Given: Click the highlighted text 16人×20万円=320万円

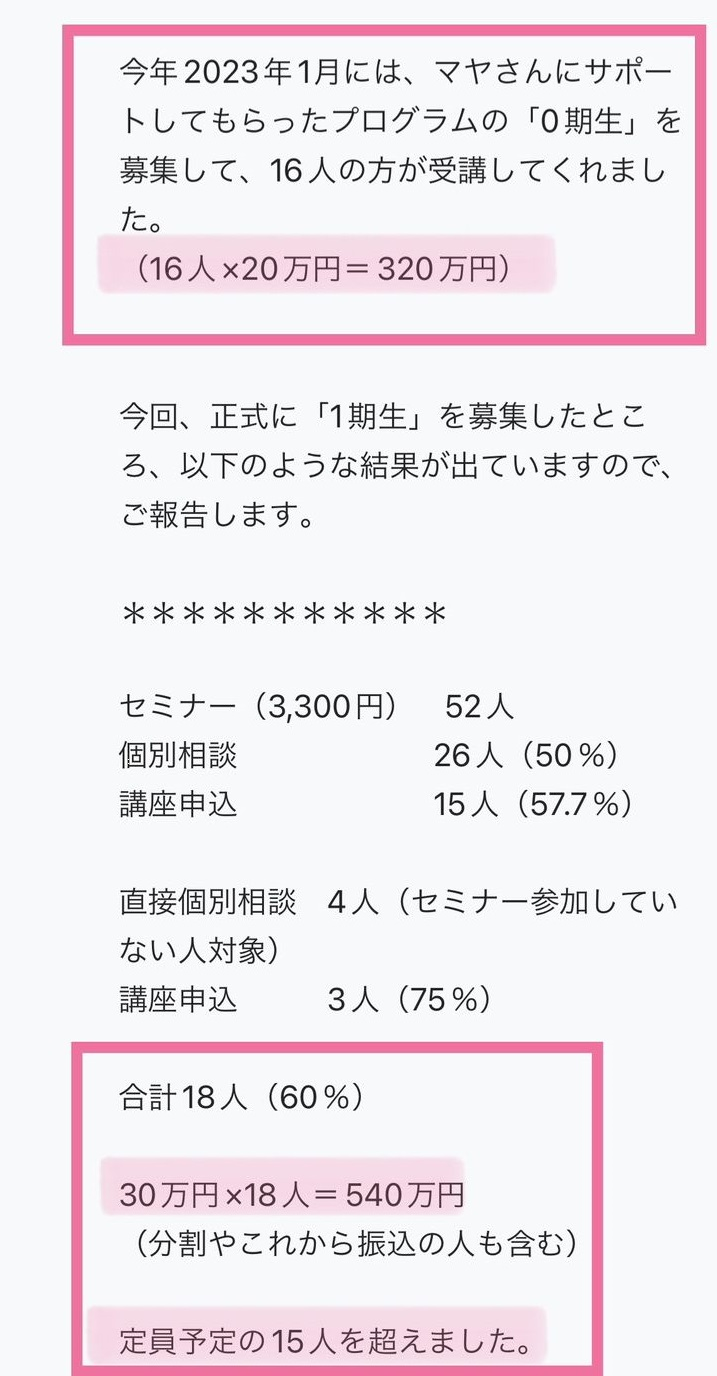Looking at the screenshot, I should click(x=325, y=269).
